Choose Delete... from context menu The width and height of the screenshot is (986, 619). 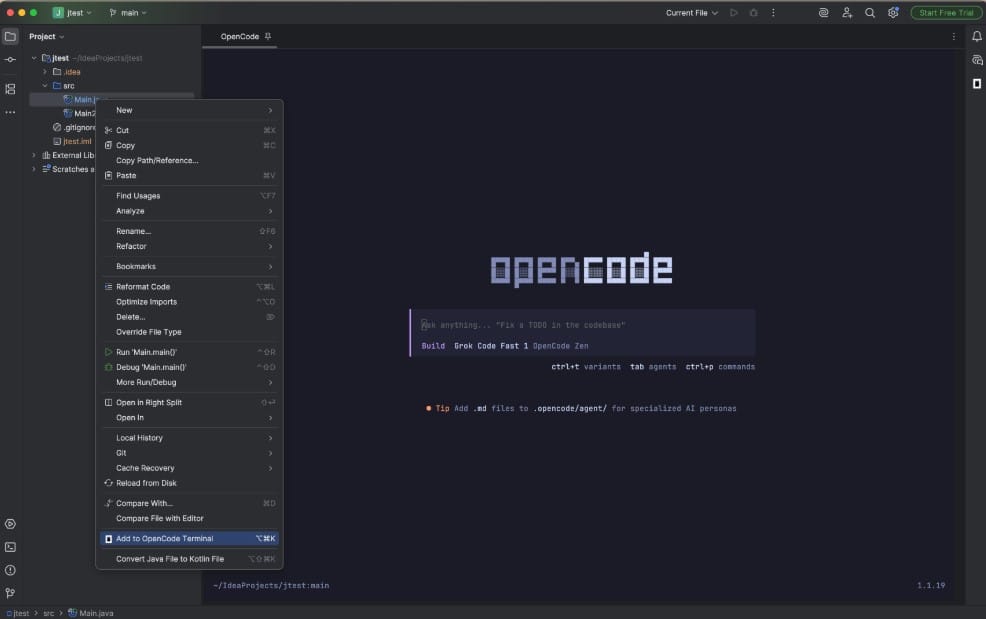189,317
